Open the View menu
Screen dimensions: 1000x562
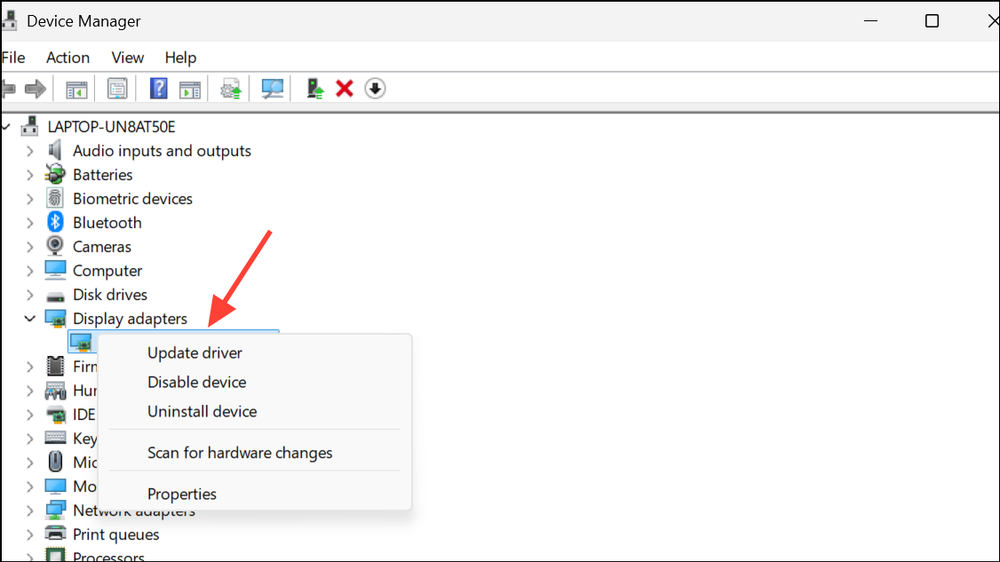[x=127, y=58]
